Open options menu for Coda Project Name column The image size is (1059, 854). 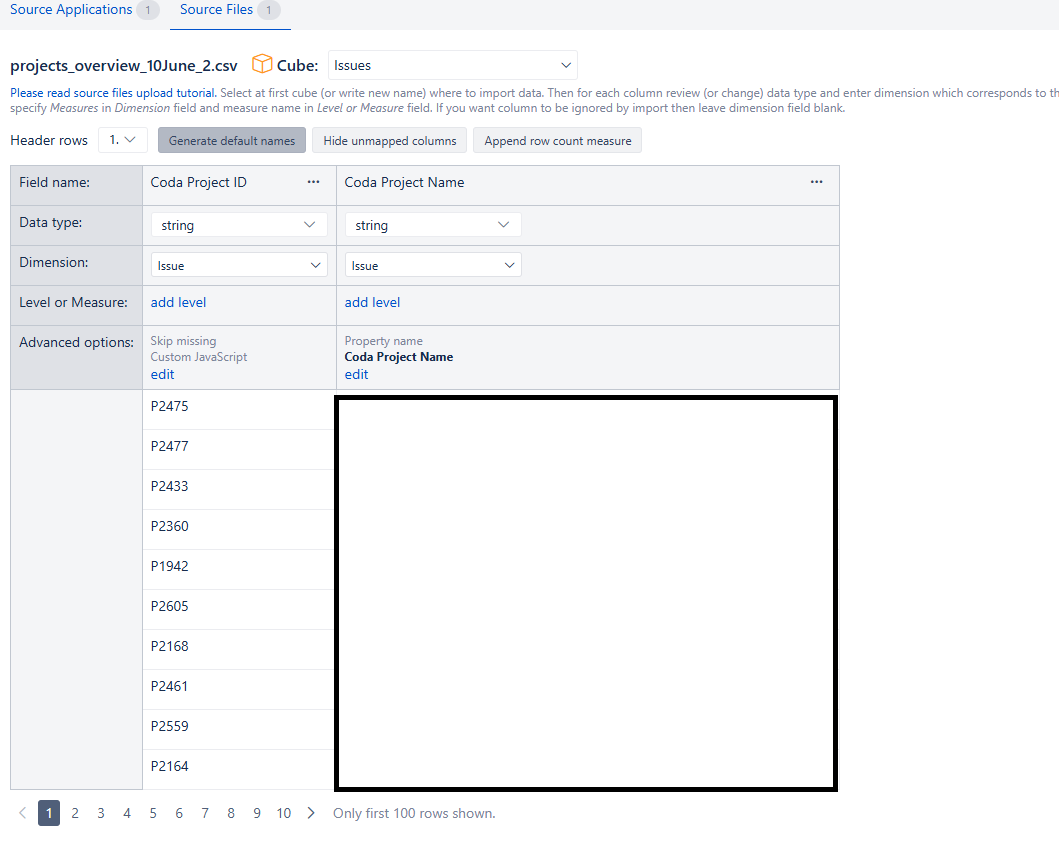(817, 182)
